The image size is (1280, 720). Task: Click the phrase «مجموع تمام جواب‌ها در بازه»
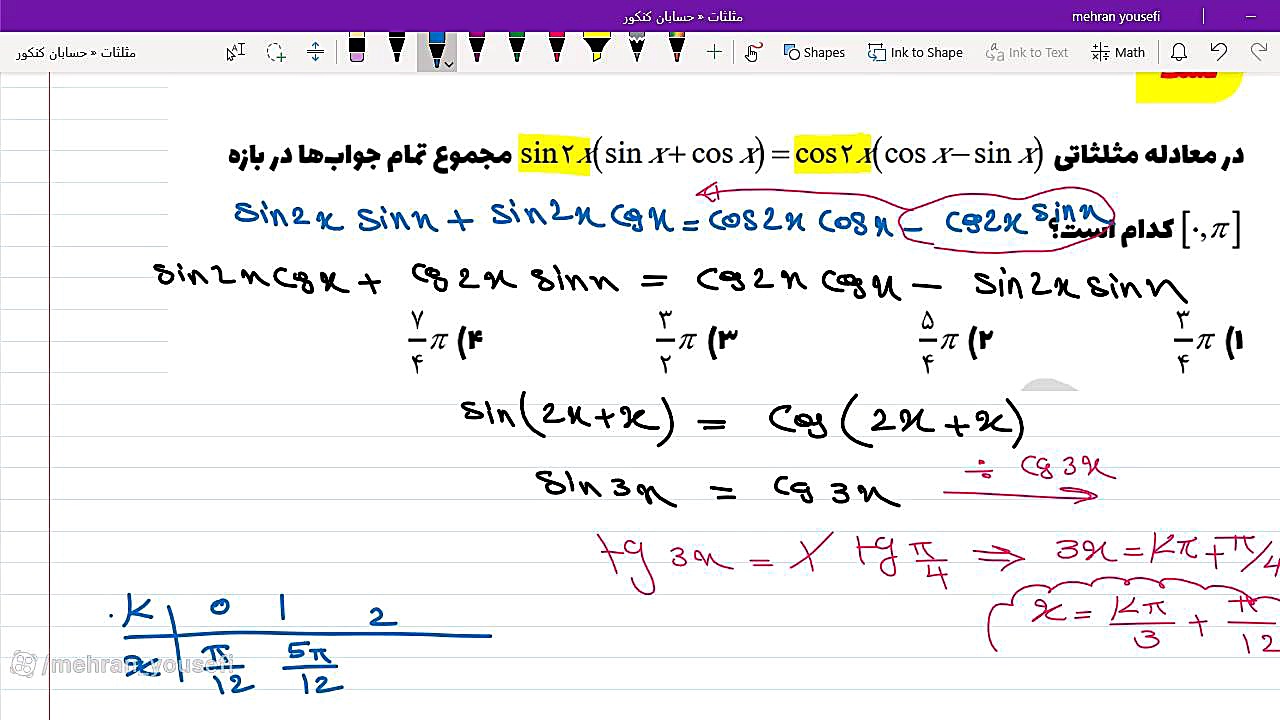(371, 155)
